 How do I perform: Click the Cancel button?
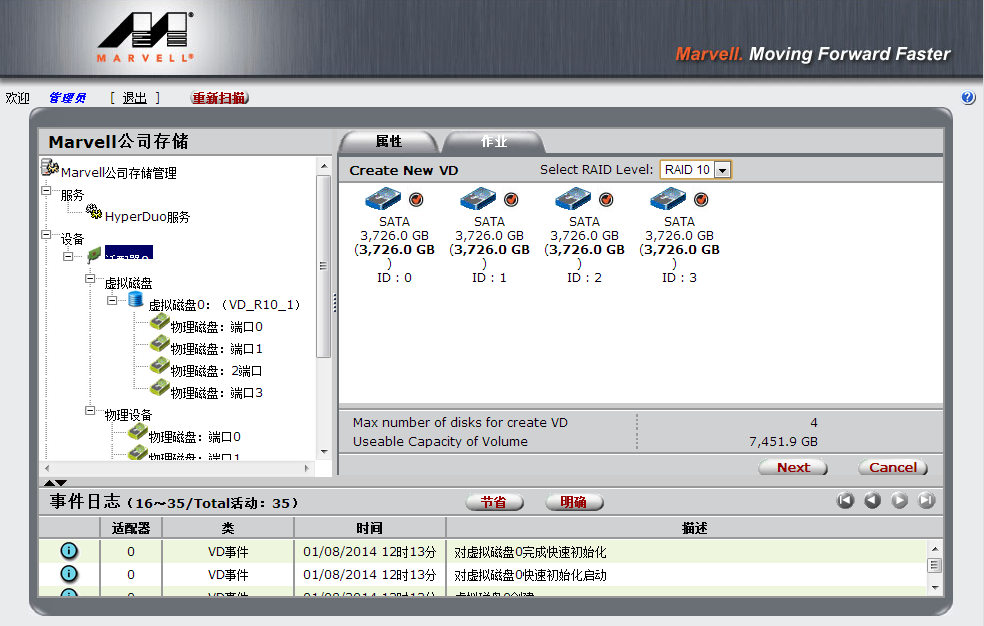coord(893,467)
